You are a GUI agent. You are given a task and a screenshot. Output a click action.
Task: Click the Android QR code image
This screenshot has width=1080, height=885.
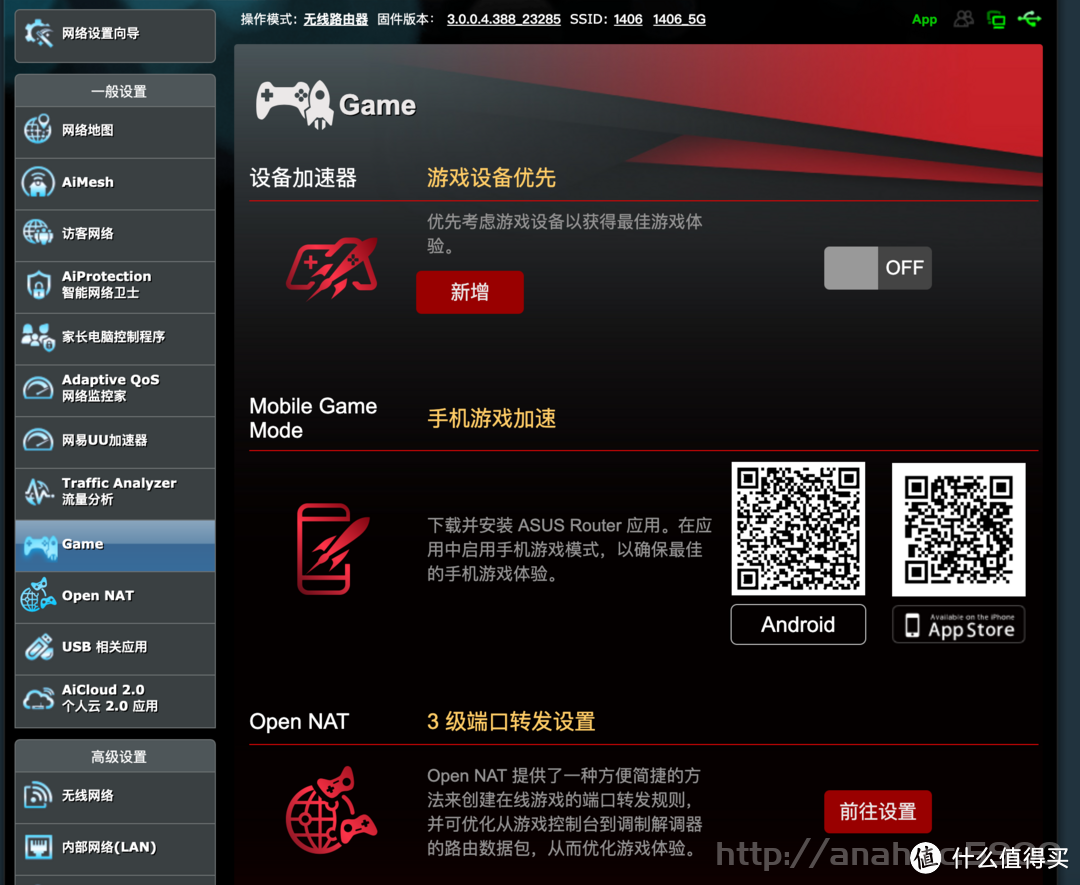point(798,528)
